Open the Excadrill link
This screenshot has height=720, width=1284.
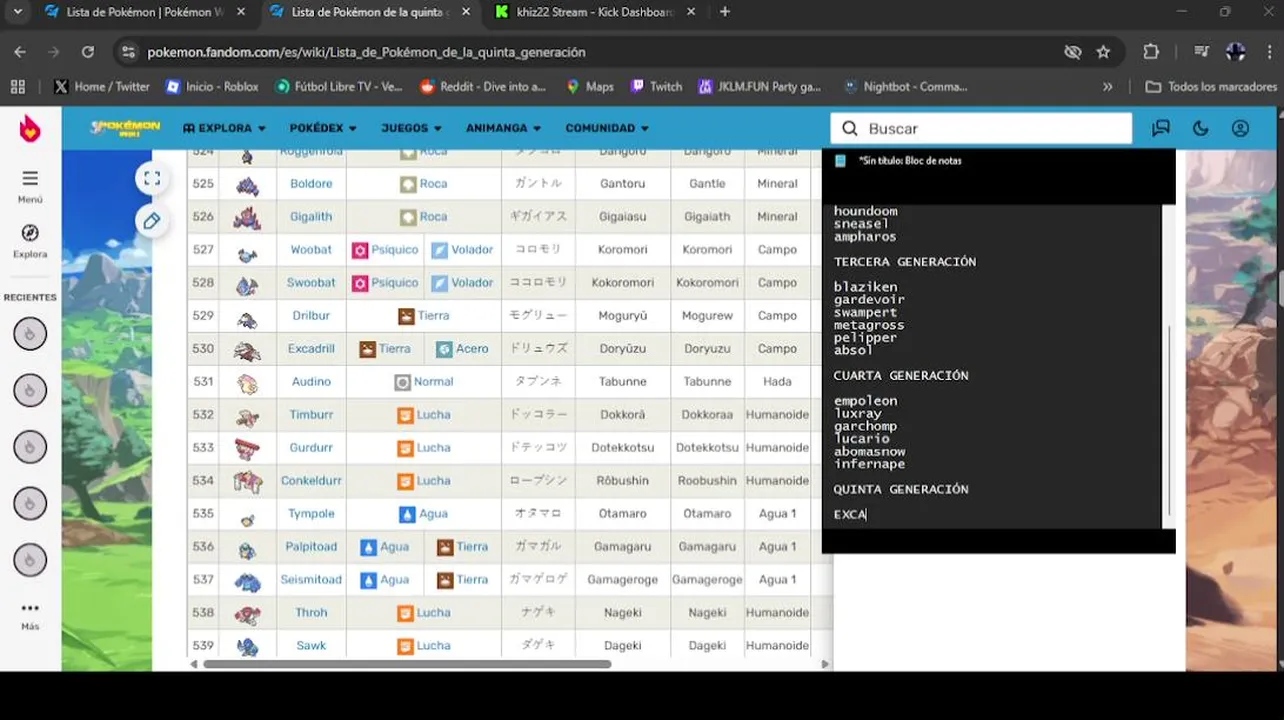311,349
